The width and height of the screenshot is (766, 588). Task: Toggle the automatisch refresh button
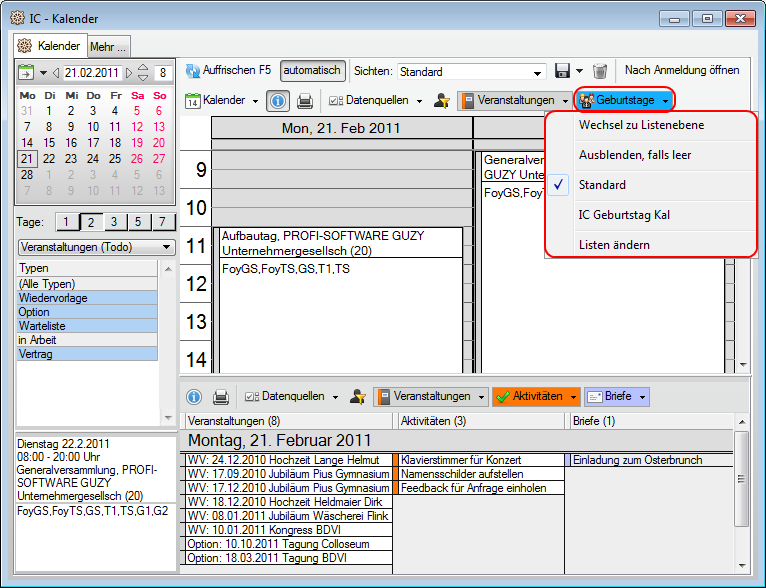tap(312, 71)
